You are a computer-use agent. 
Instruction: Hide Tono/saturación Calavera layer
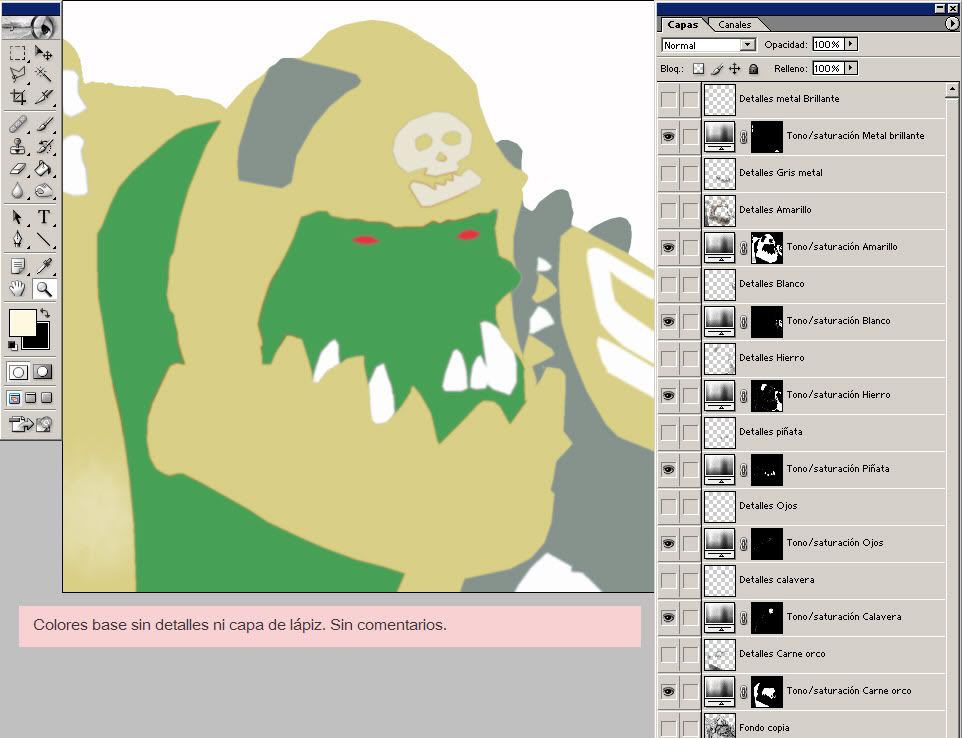tap(668, 617)
